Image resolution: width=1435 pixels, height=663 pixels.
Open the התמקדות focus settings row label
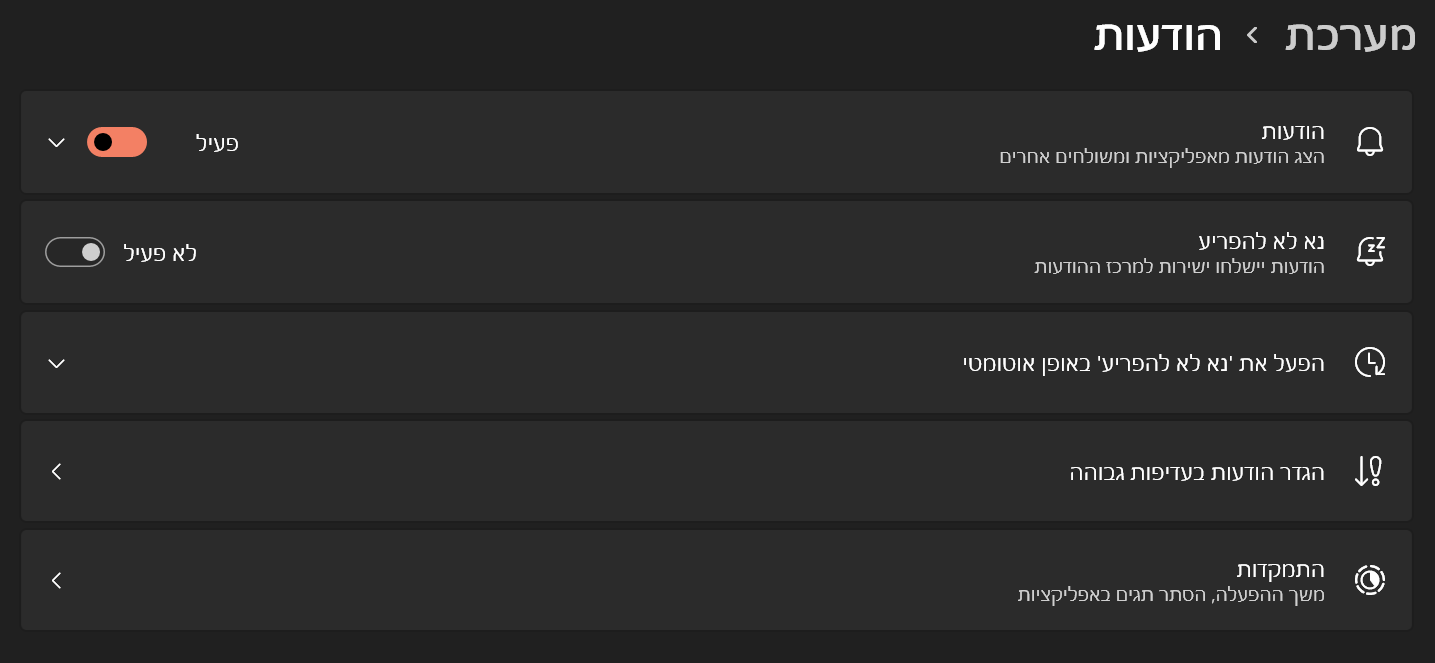pyautogui.click(x=1280, y=569)
